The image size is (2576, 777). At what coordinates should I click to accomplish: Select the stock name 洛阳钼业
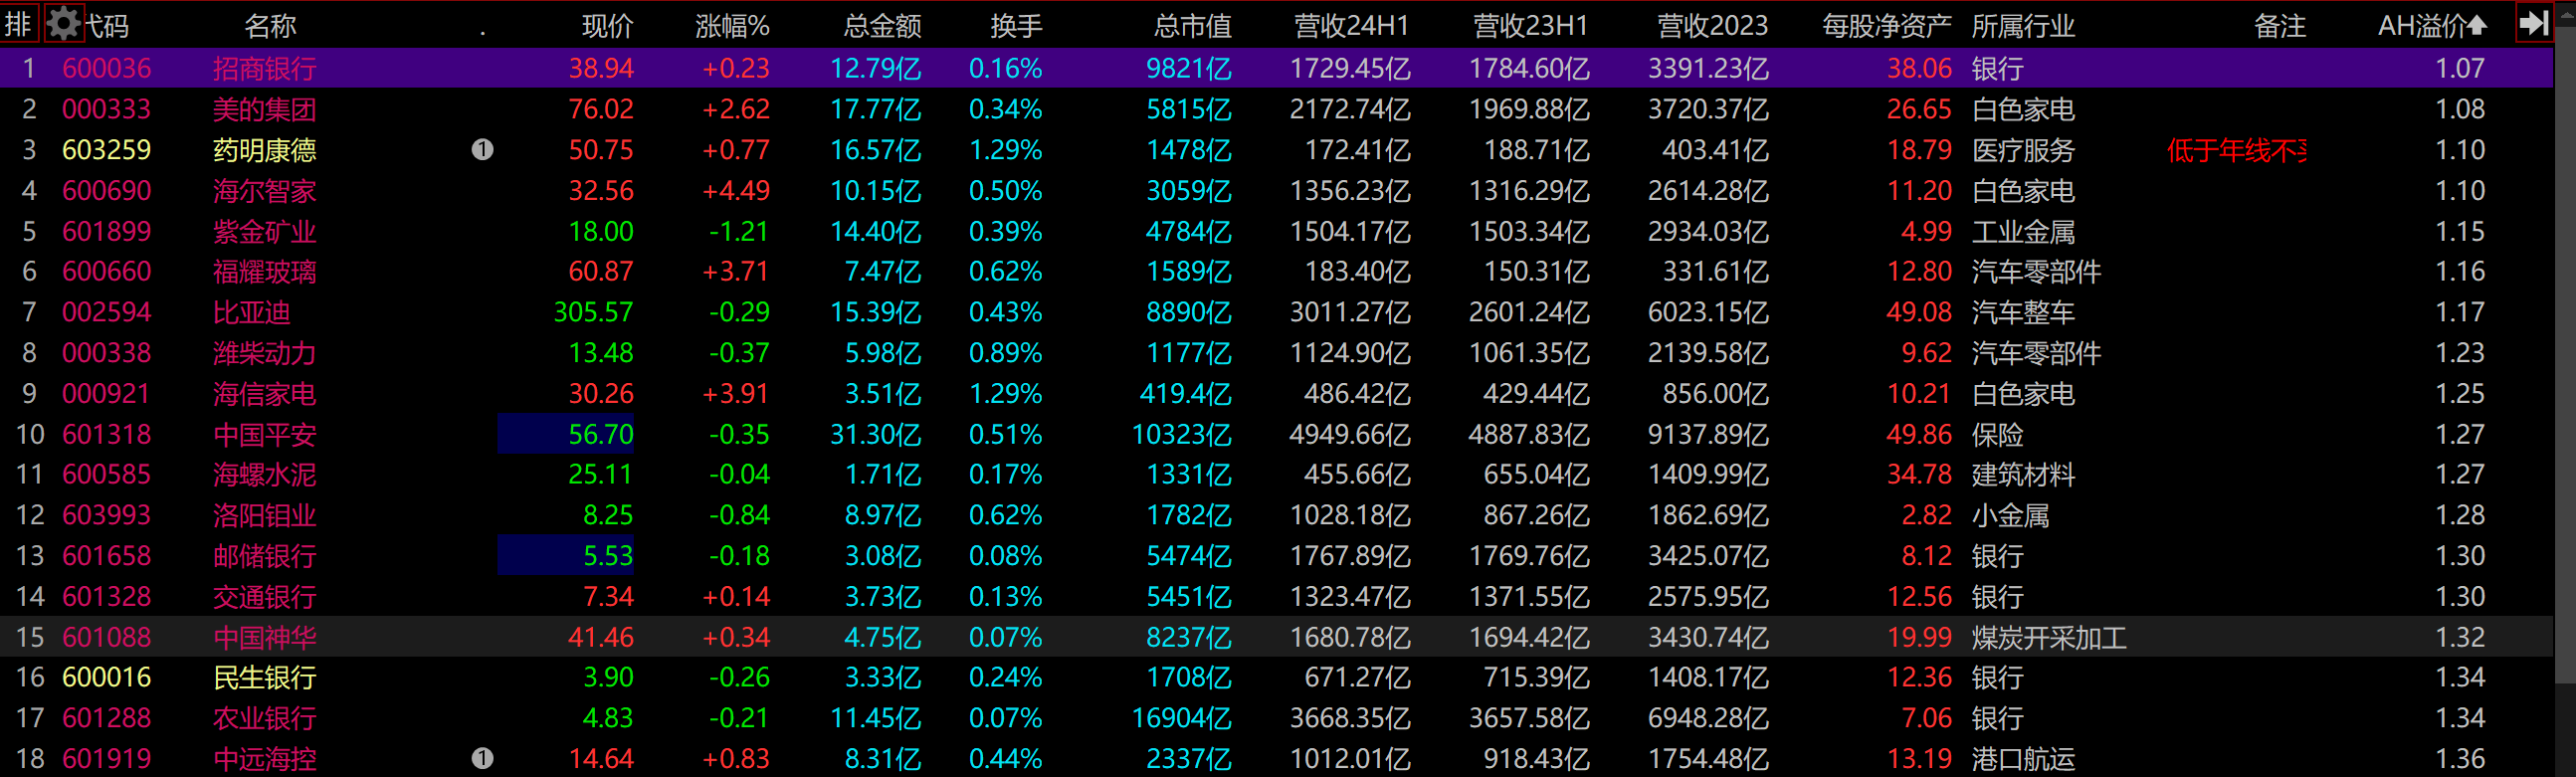[x=264, y=515]
